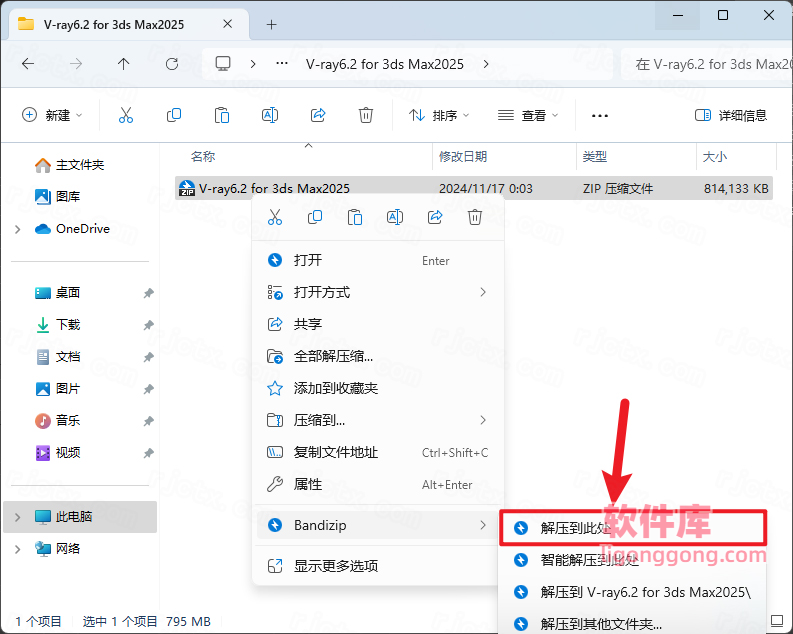
Task: Open 属性 (Properties) from the context menu
Action: click(378, 484)
